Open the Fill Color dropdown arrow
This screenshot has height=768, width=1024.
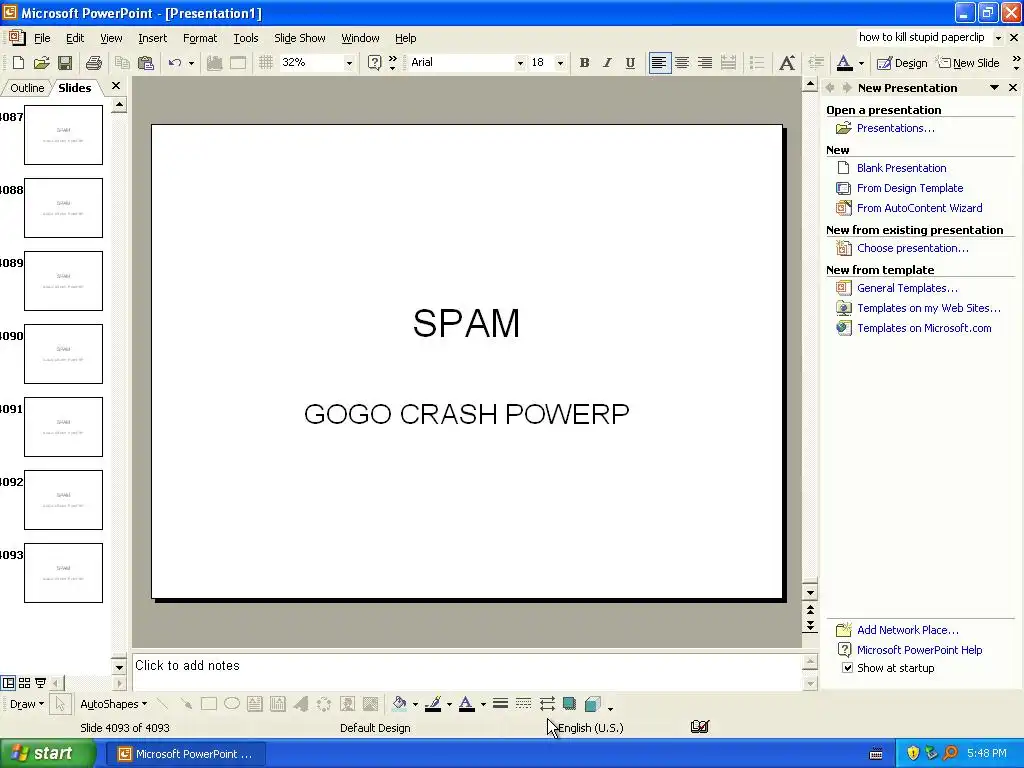pos(415,705)
